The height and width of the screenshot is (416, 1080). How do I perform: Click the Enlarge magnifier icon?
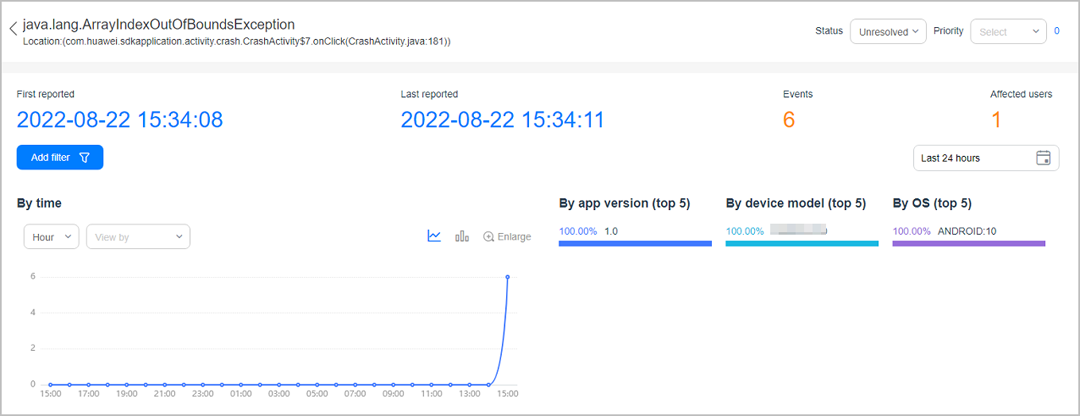489,236
